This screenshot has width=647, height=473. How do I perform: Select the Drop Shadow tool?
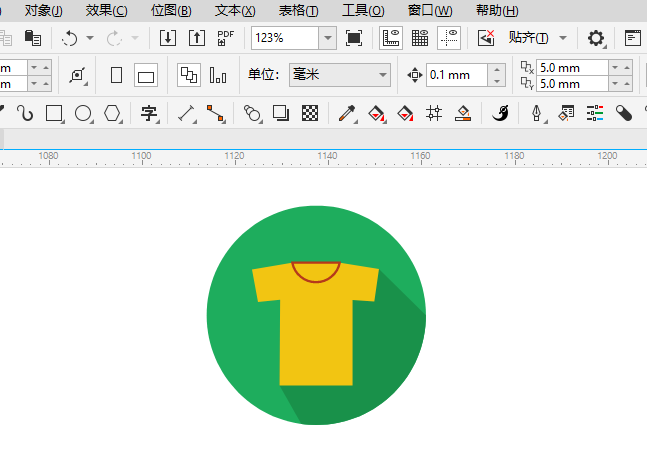tap(281, 113)
